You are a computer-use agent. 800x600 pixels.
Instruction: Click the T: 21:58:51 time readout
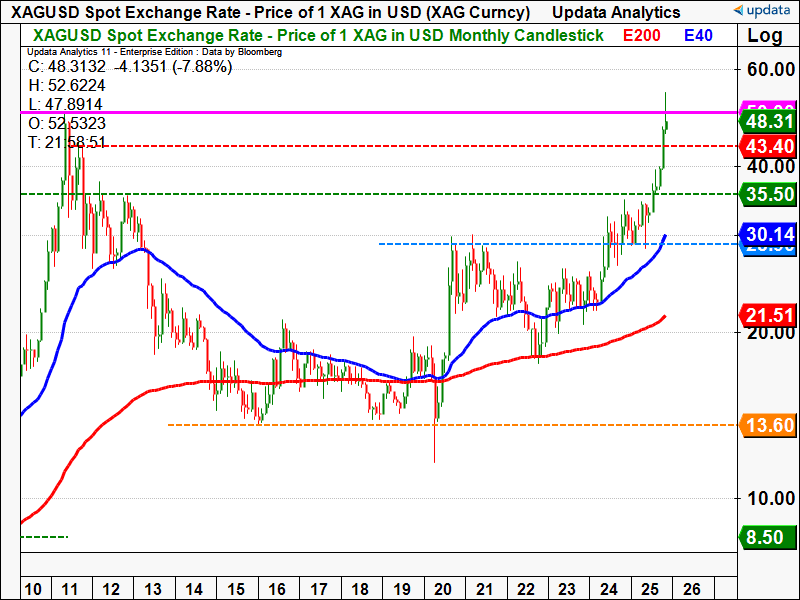coord(66,142)
